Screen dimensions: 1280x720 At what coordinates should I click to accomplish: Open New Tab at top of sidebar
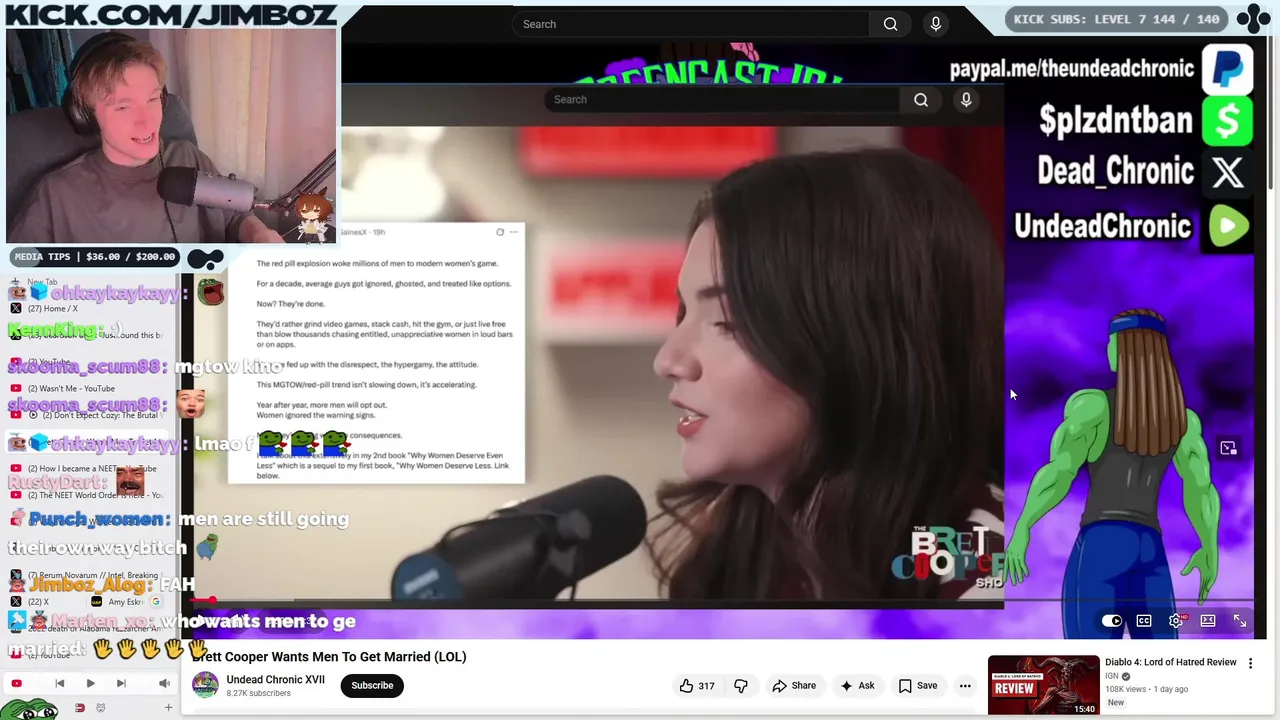click(90, 282)
